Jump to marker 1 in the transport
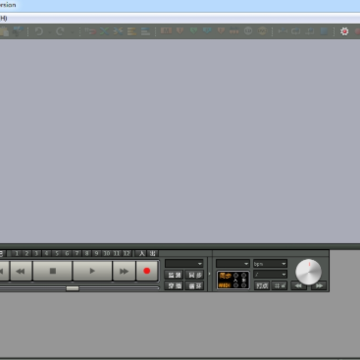 16,253
